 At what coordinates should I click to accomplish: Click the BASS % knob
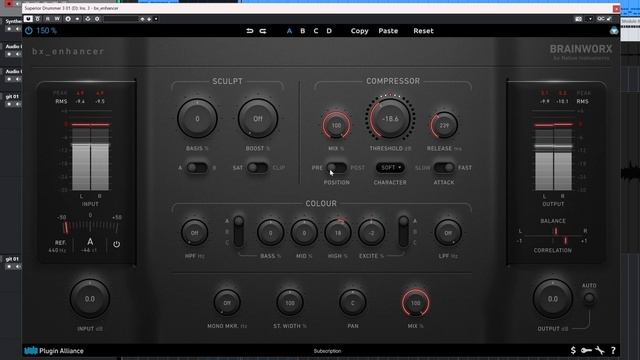(270, 233)
